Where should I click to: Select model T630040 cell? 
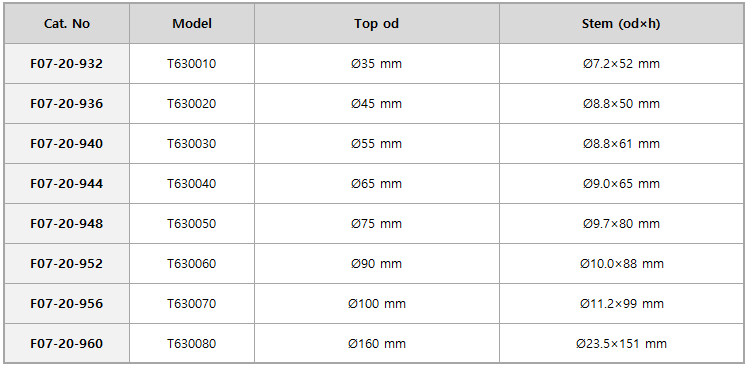(x=192, y=184)
